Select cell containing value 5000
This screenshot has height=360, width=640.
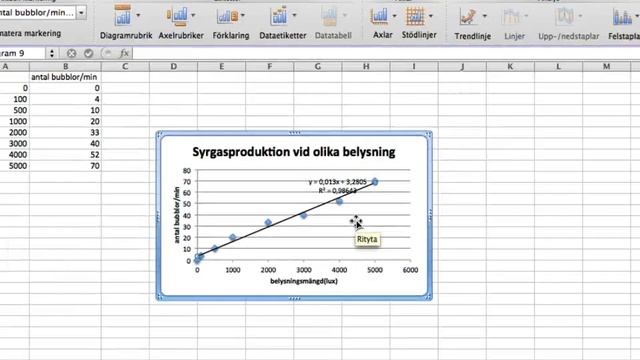click(x=15, y=166)
